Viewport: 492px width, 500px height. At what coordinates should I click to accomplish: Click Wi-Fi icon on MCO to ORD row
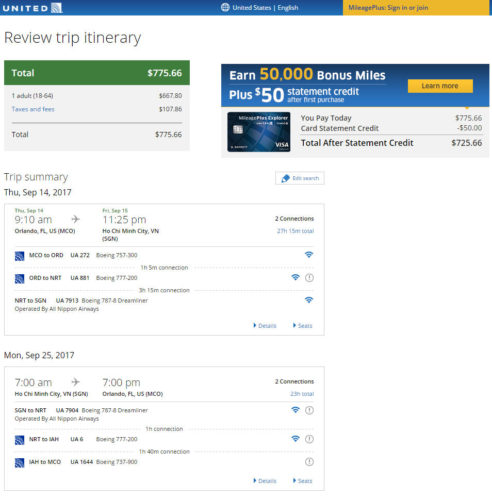[x=309, y=255]
